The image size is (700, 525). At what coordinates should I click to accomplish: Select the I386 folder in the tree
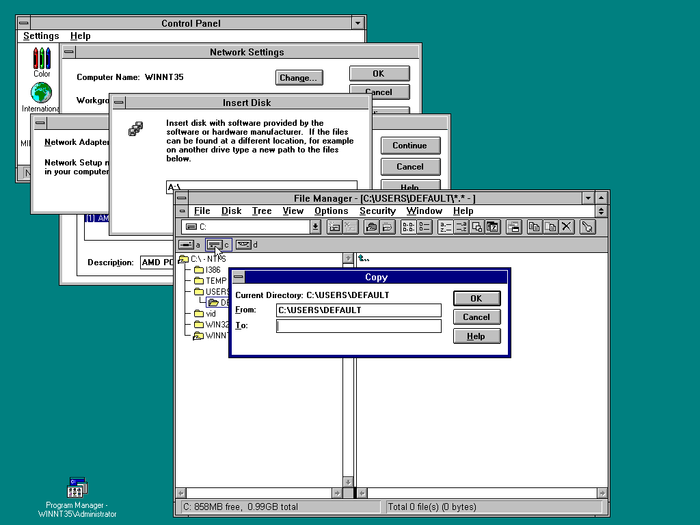[x=212, y=270]
